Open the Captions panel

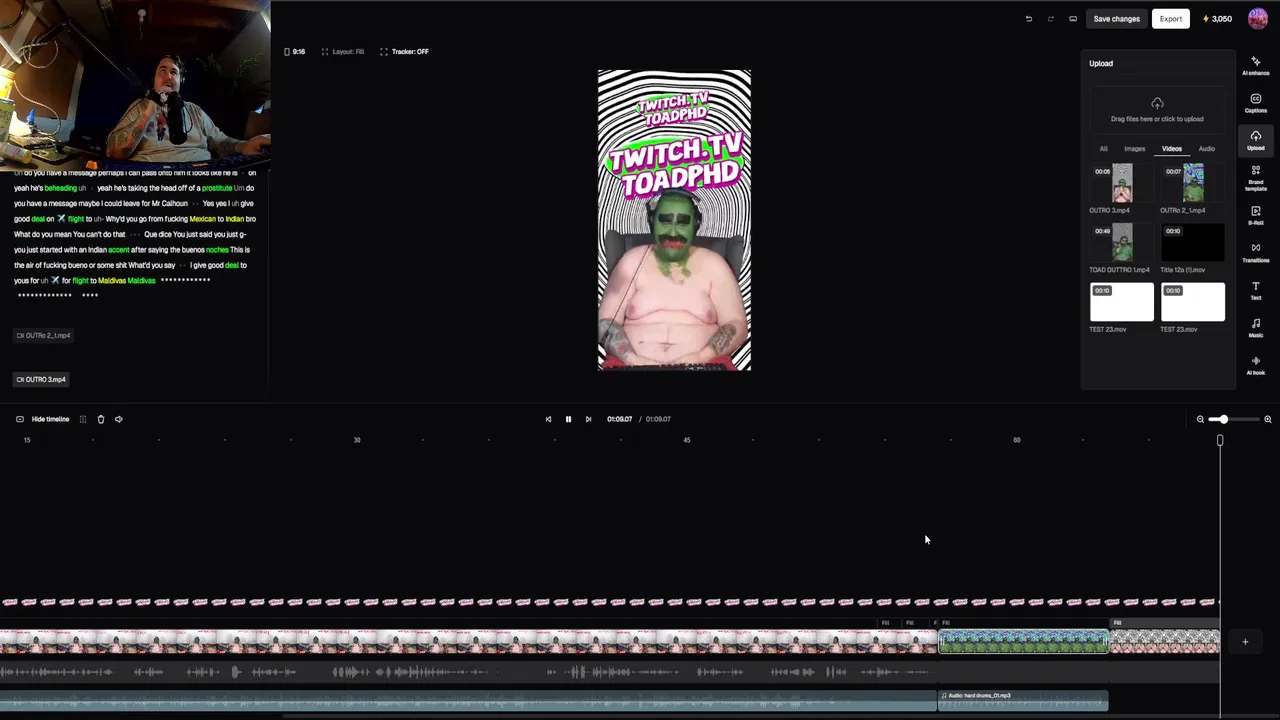point(1255,103)
